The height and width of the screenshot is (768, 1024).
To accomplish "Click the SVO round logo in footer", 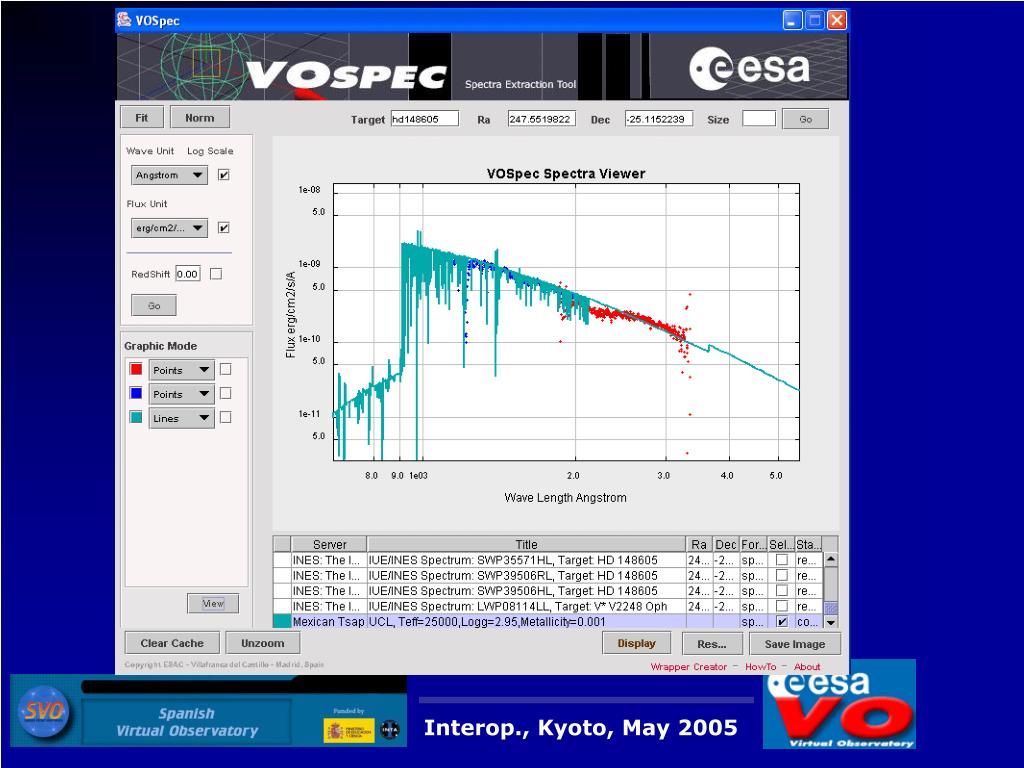I will (44, 711).
